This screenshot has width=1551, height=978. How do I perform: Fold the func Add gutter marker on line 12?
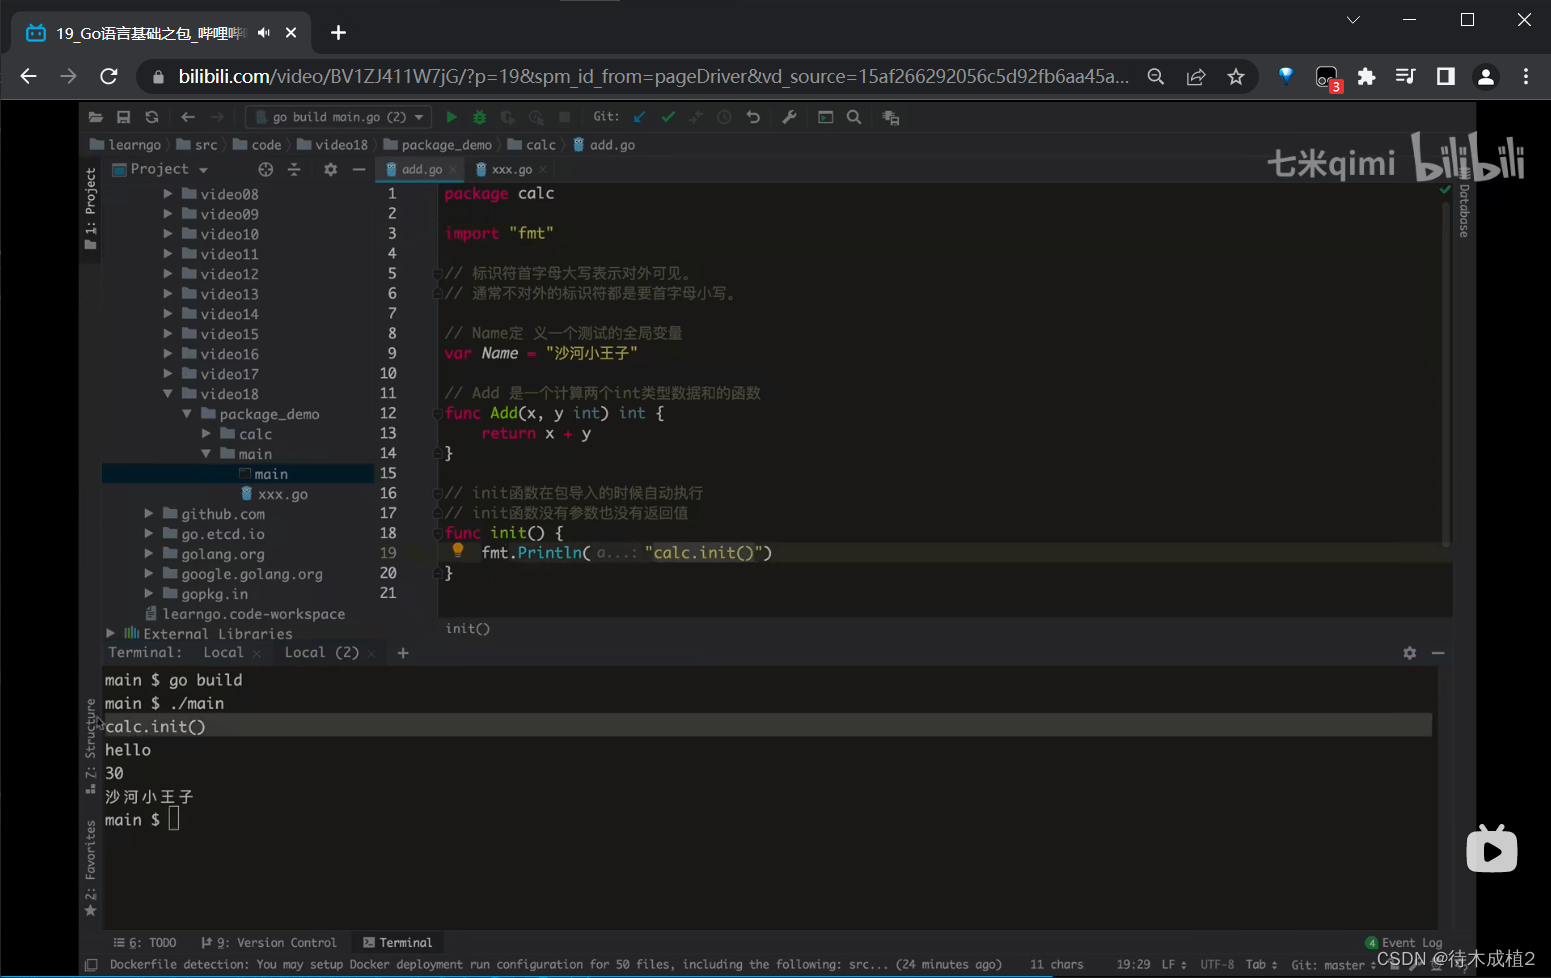click(x=438, y=413)
